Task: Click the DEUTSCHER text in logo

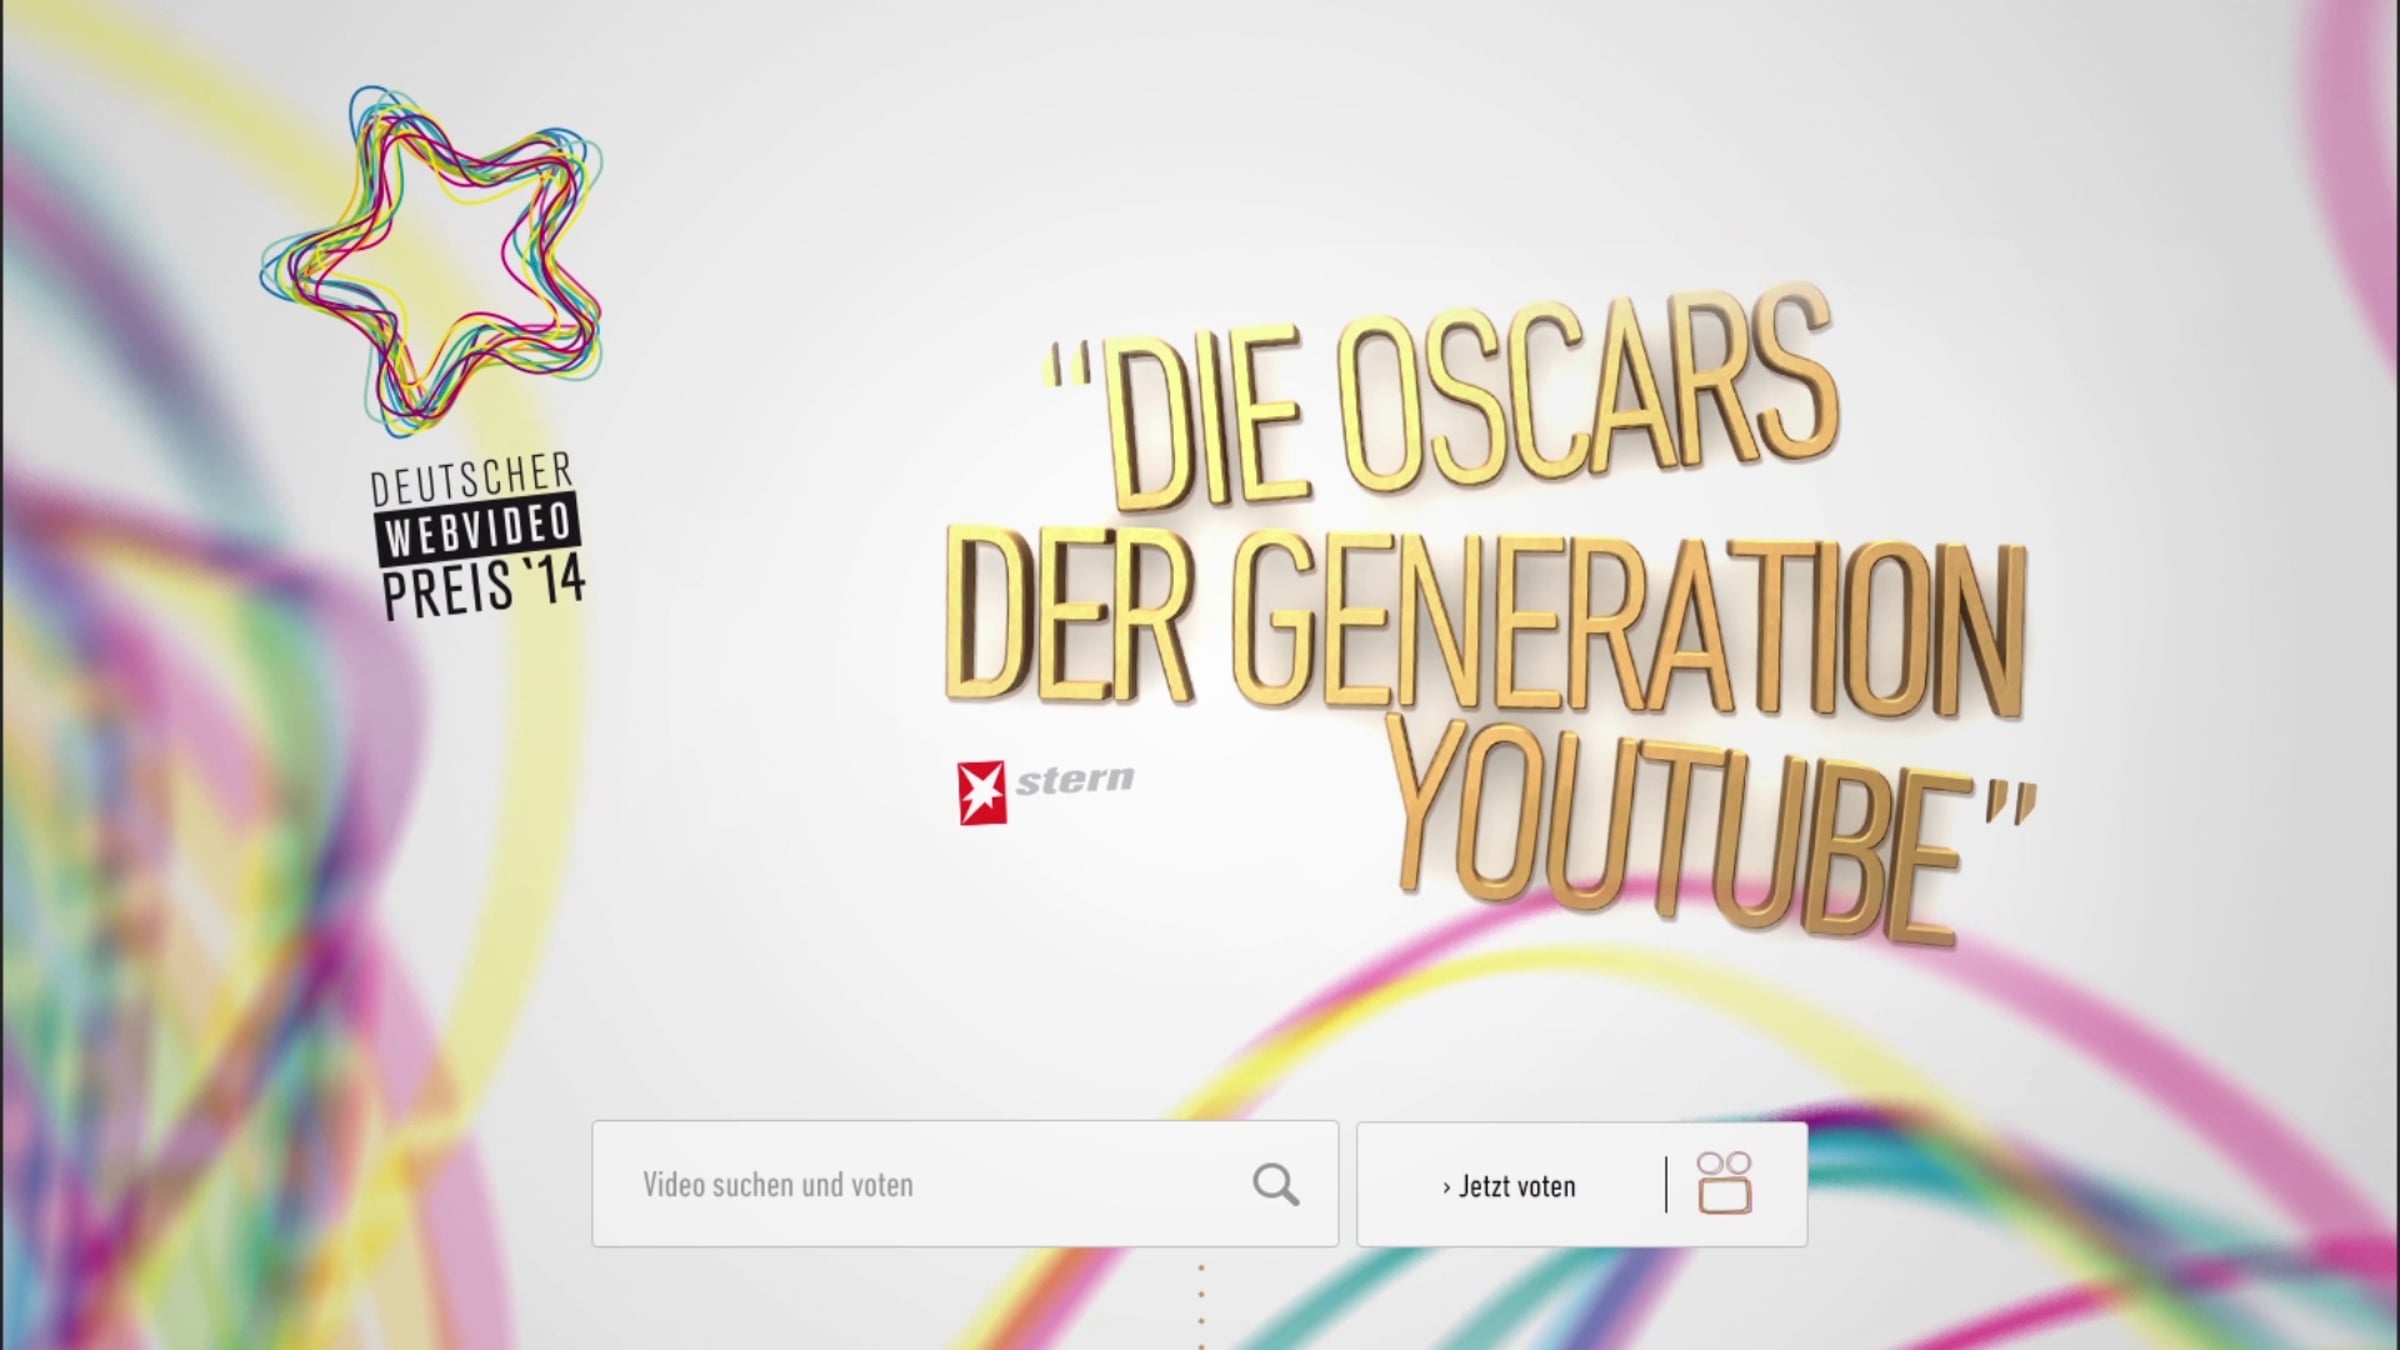Action: pyautogui.click(x=471, y=478)
